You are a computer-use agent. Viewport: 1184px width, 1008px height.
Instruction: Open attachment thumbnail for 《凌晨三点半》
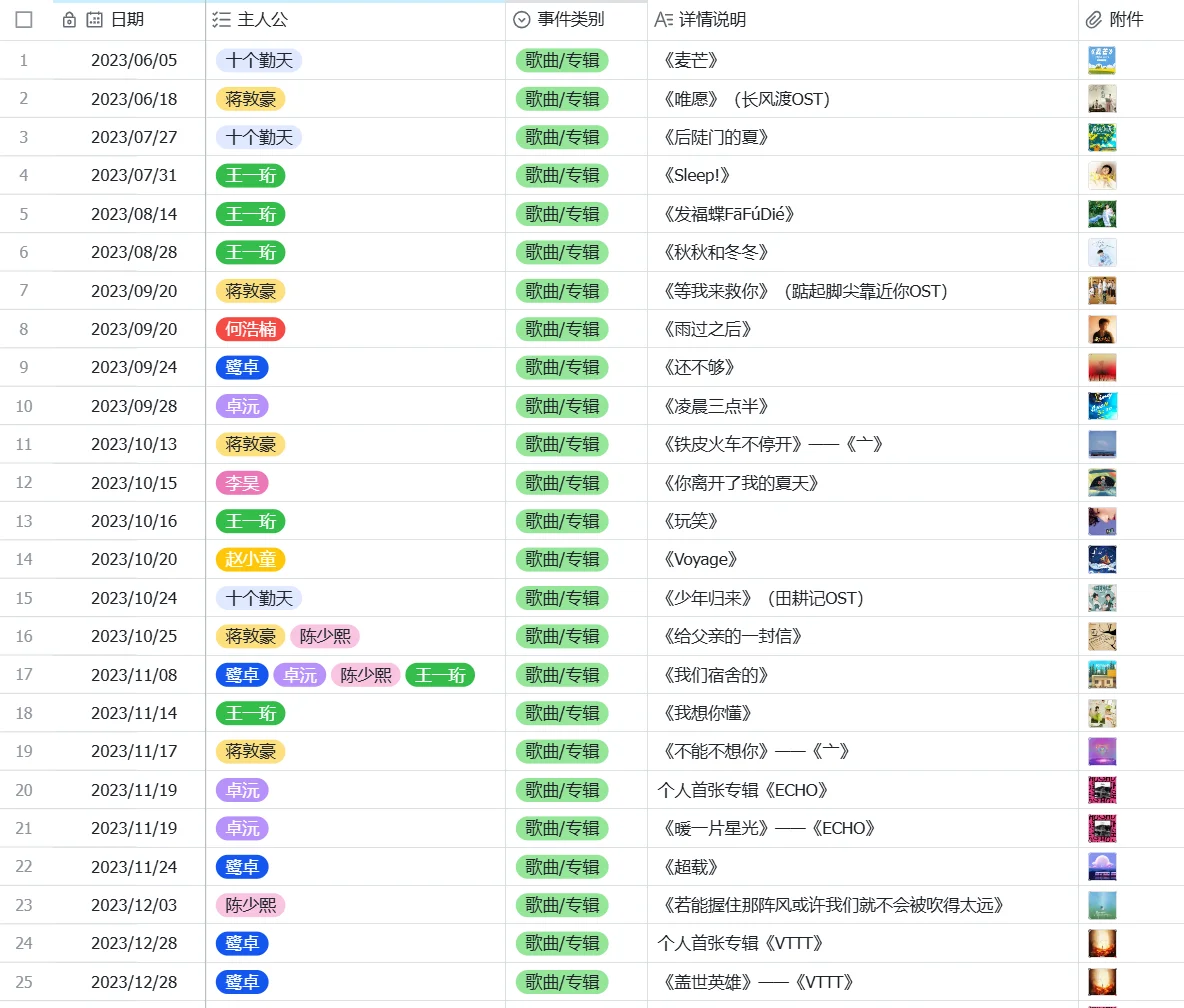coord(1102,405)
